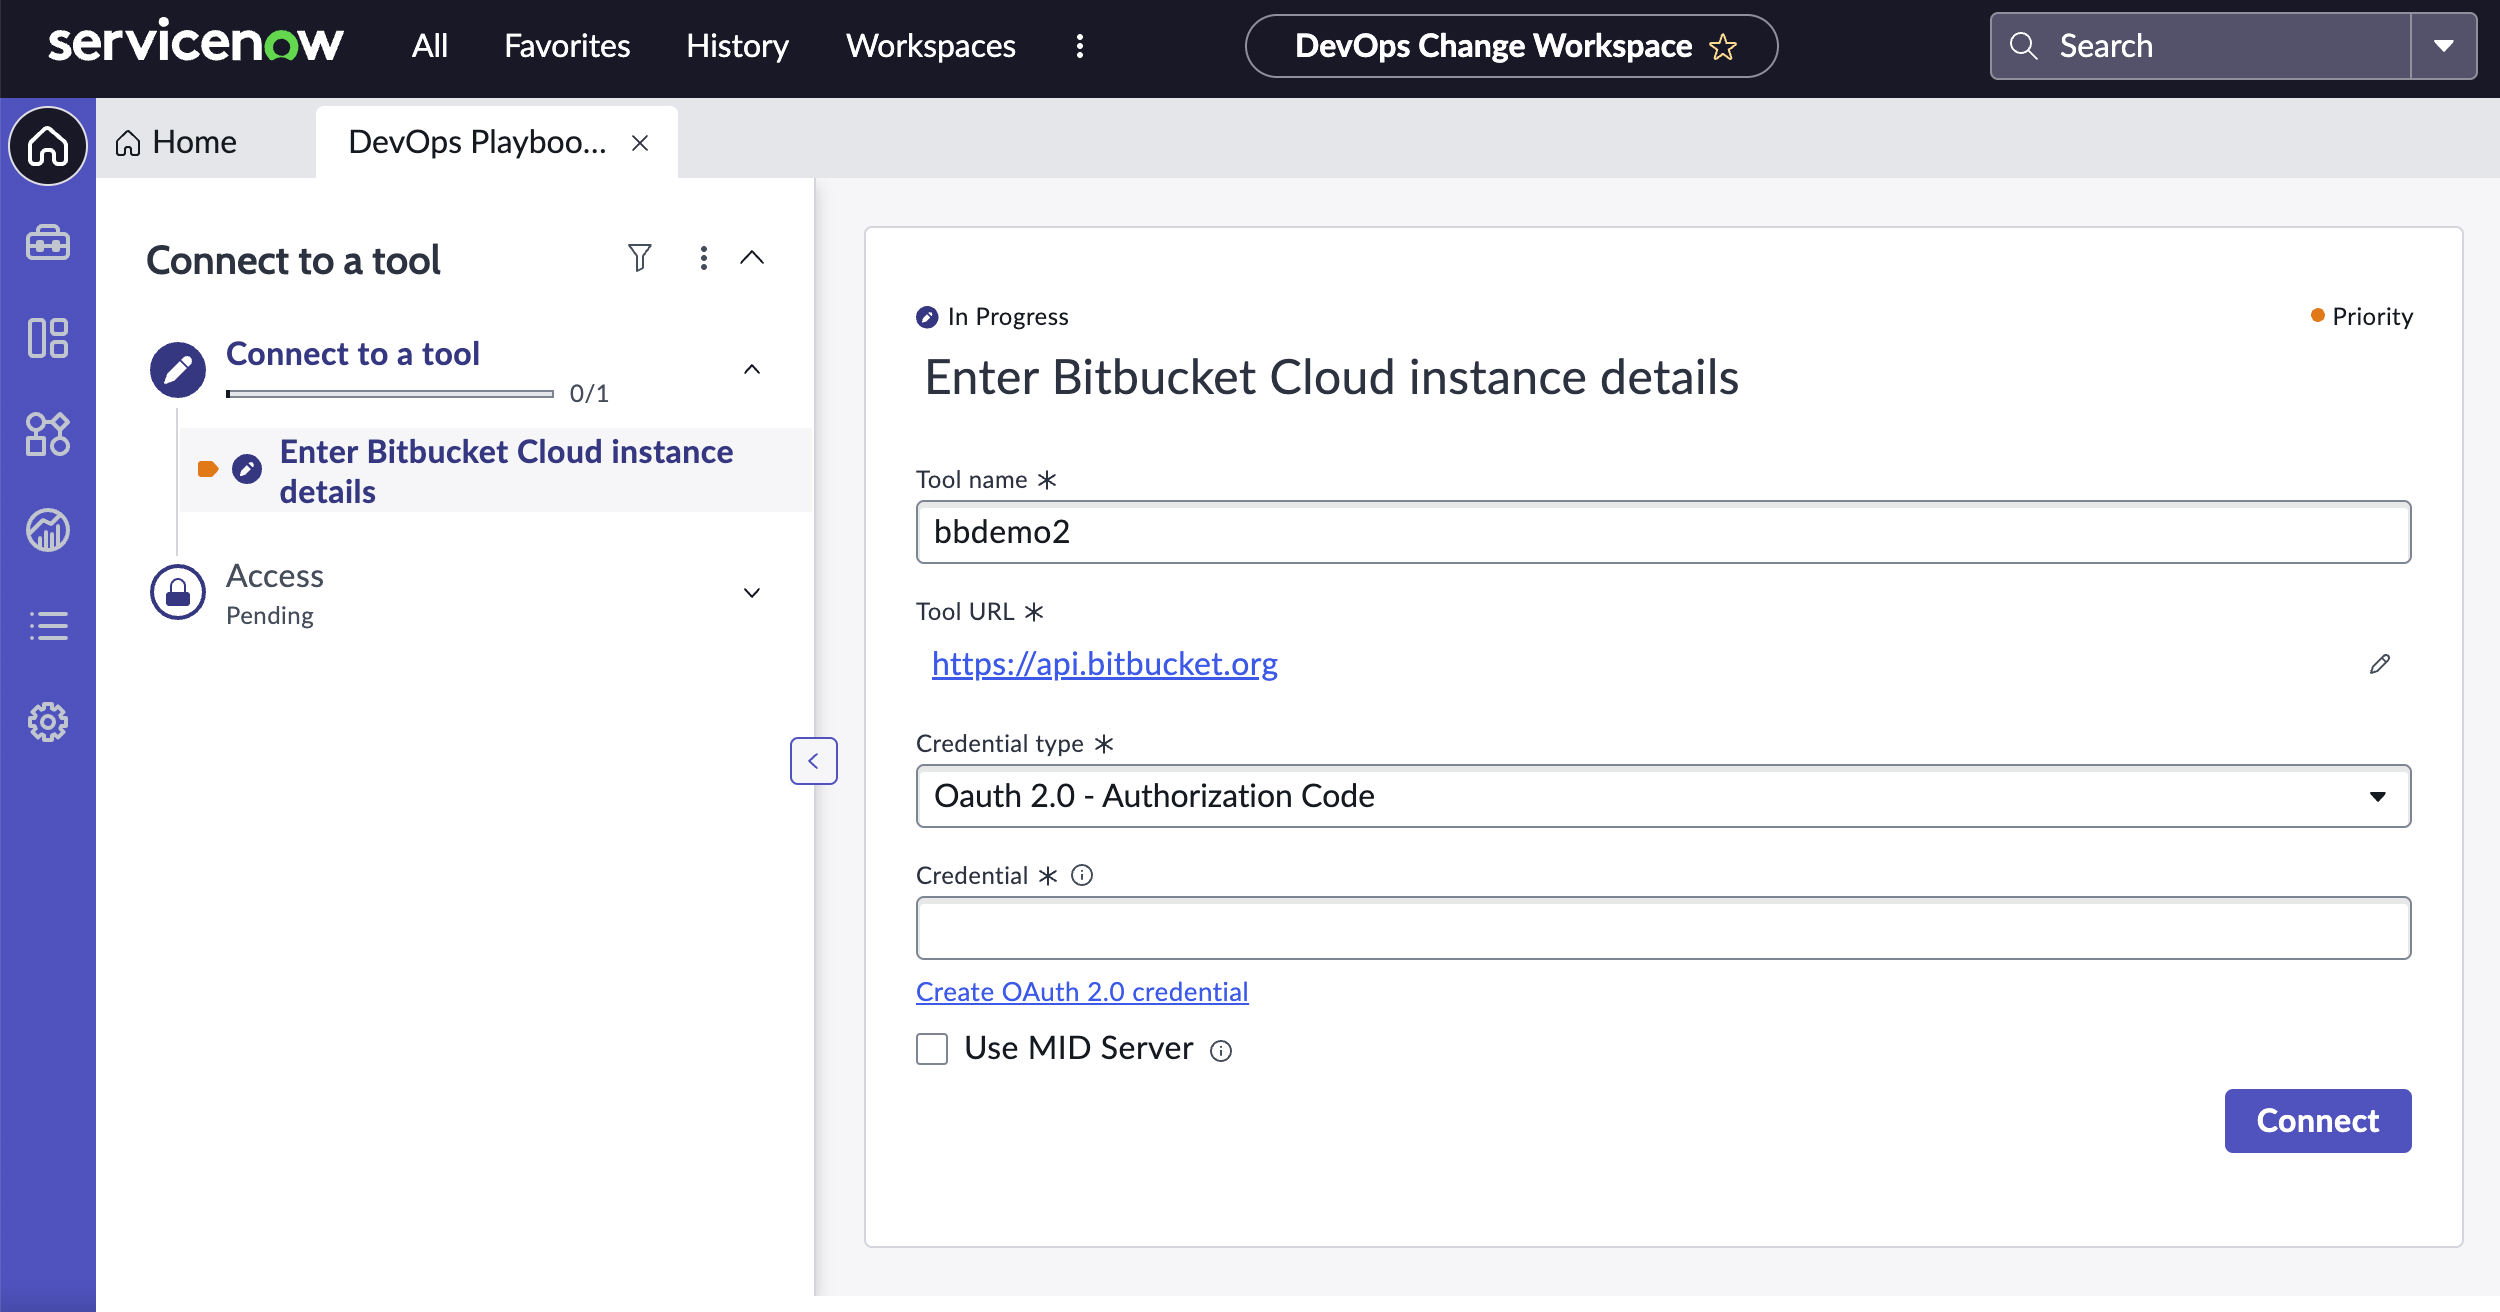Click the filter funnel icon in playbook

640,258
